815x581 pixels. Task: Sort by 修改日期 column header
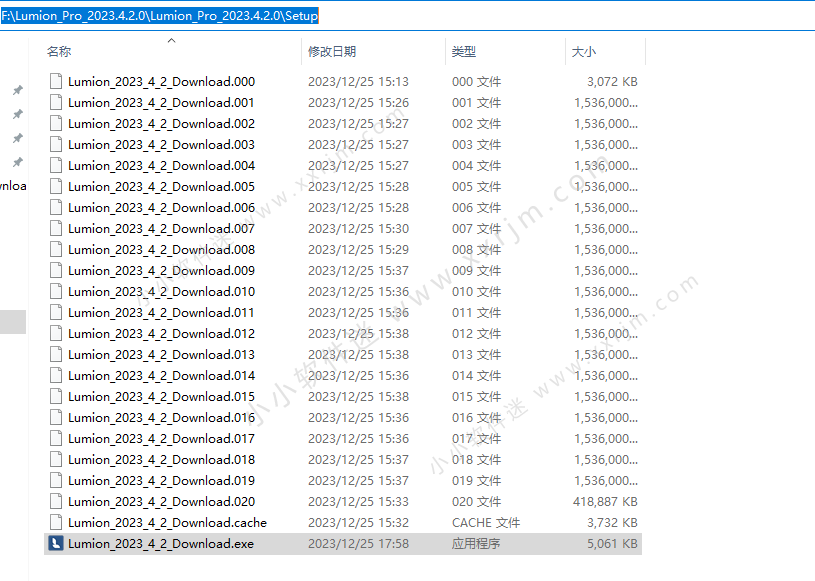(332, 51)
